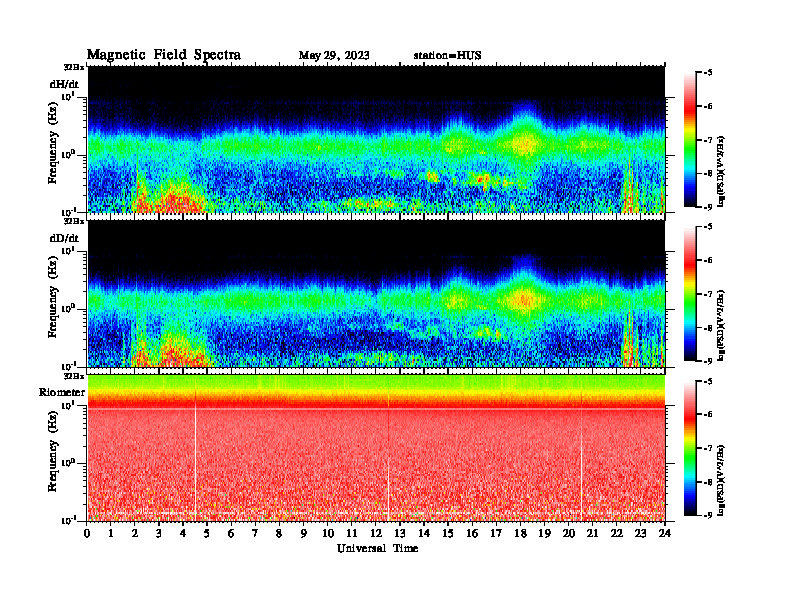Click hour "10" on the Universal Time axis
This screenshot has height=612, width=792.
coord(328,534)
